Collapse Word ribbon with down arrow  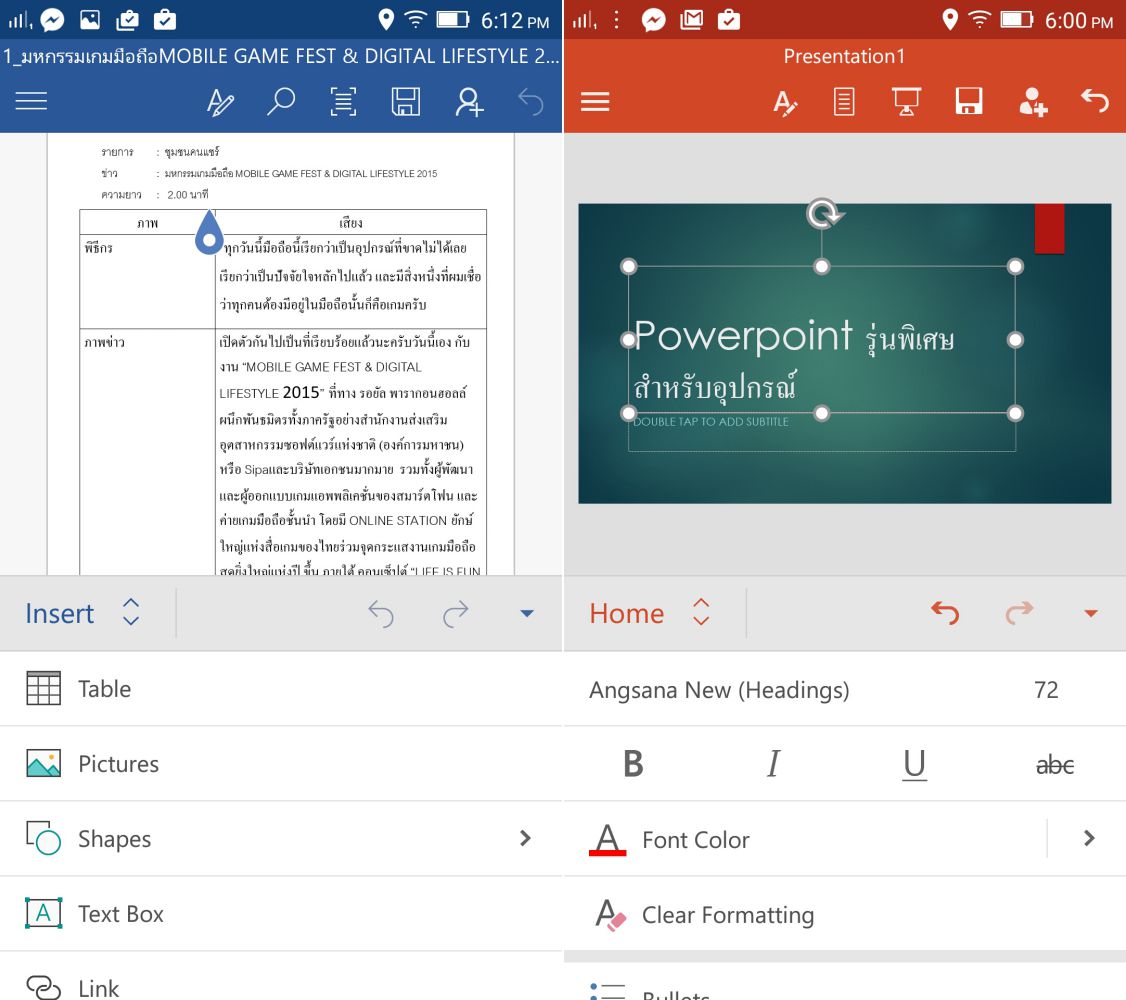pyautogui.click(x=527, y=613)
